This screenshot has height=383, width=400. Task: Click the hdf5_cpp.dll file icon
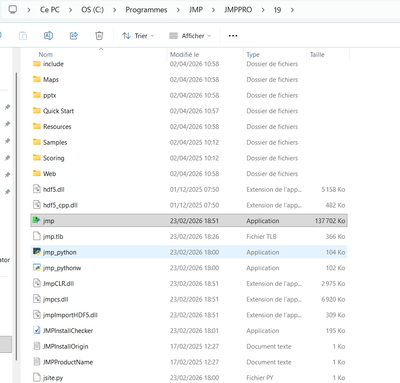point(37,205)
